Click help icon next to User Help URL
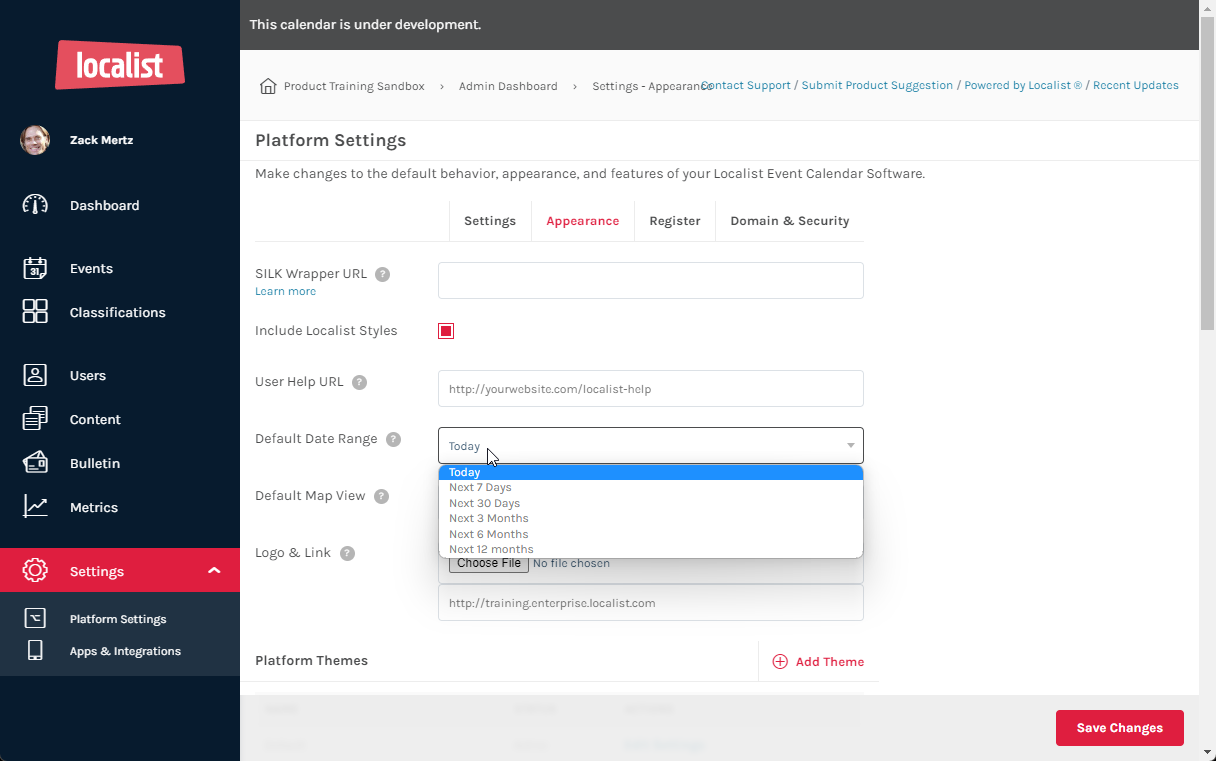This screenshot has height=761, width=1216. tap(359, 382)
